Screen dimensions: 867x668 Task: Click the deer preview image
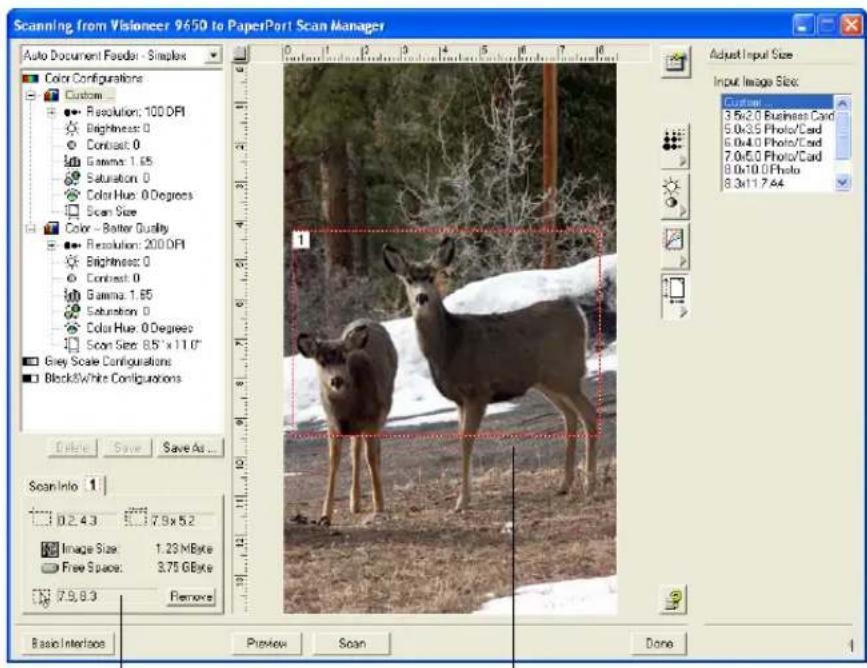pyautogui.click(x=450, y=338)
